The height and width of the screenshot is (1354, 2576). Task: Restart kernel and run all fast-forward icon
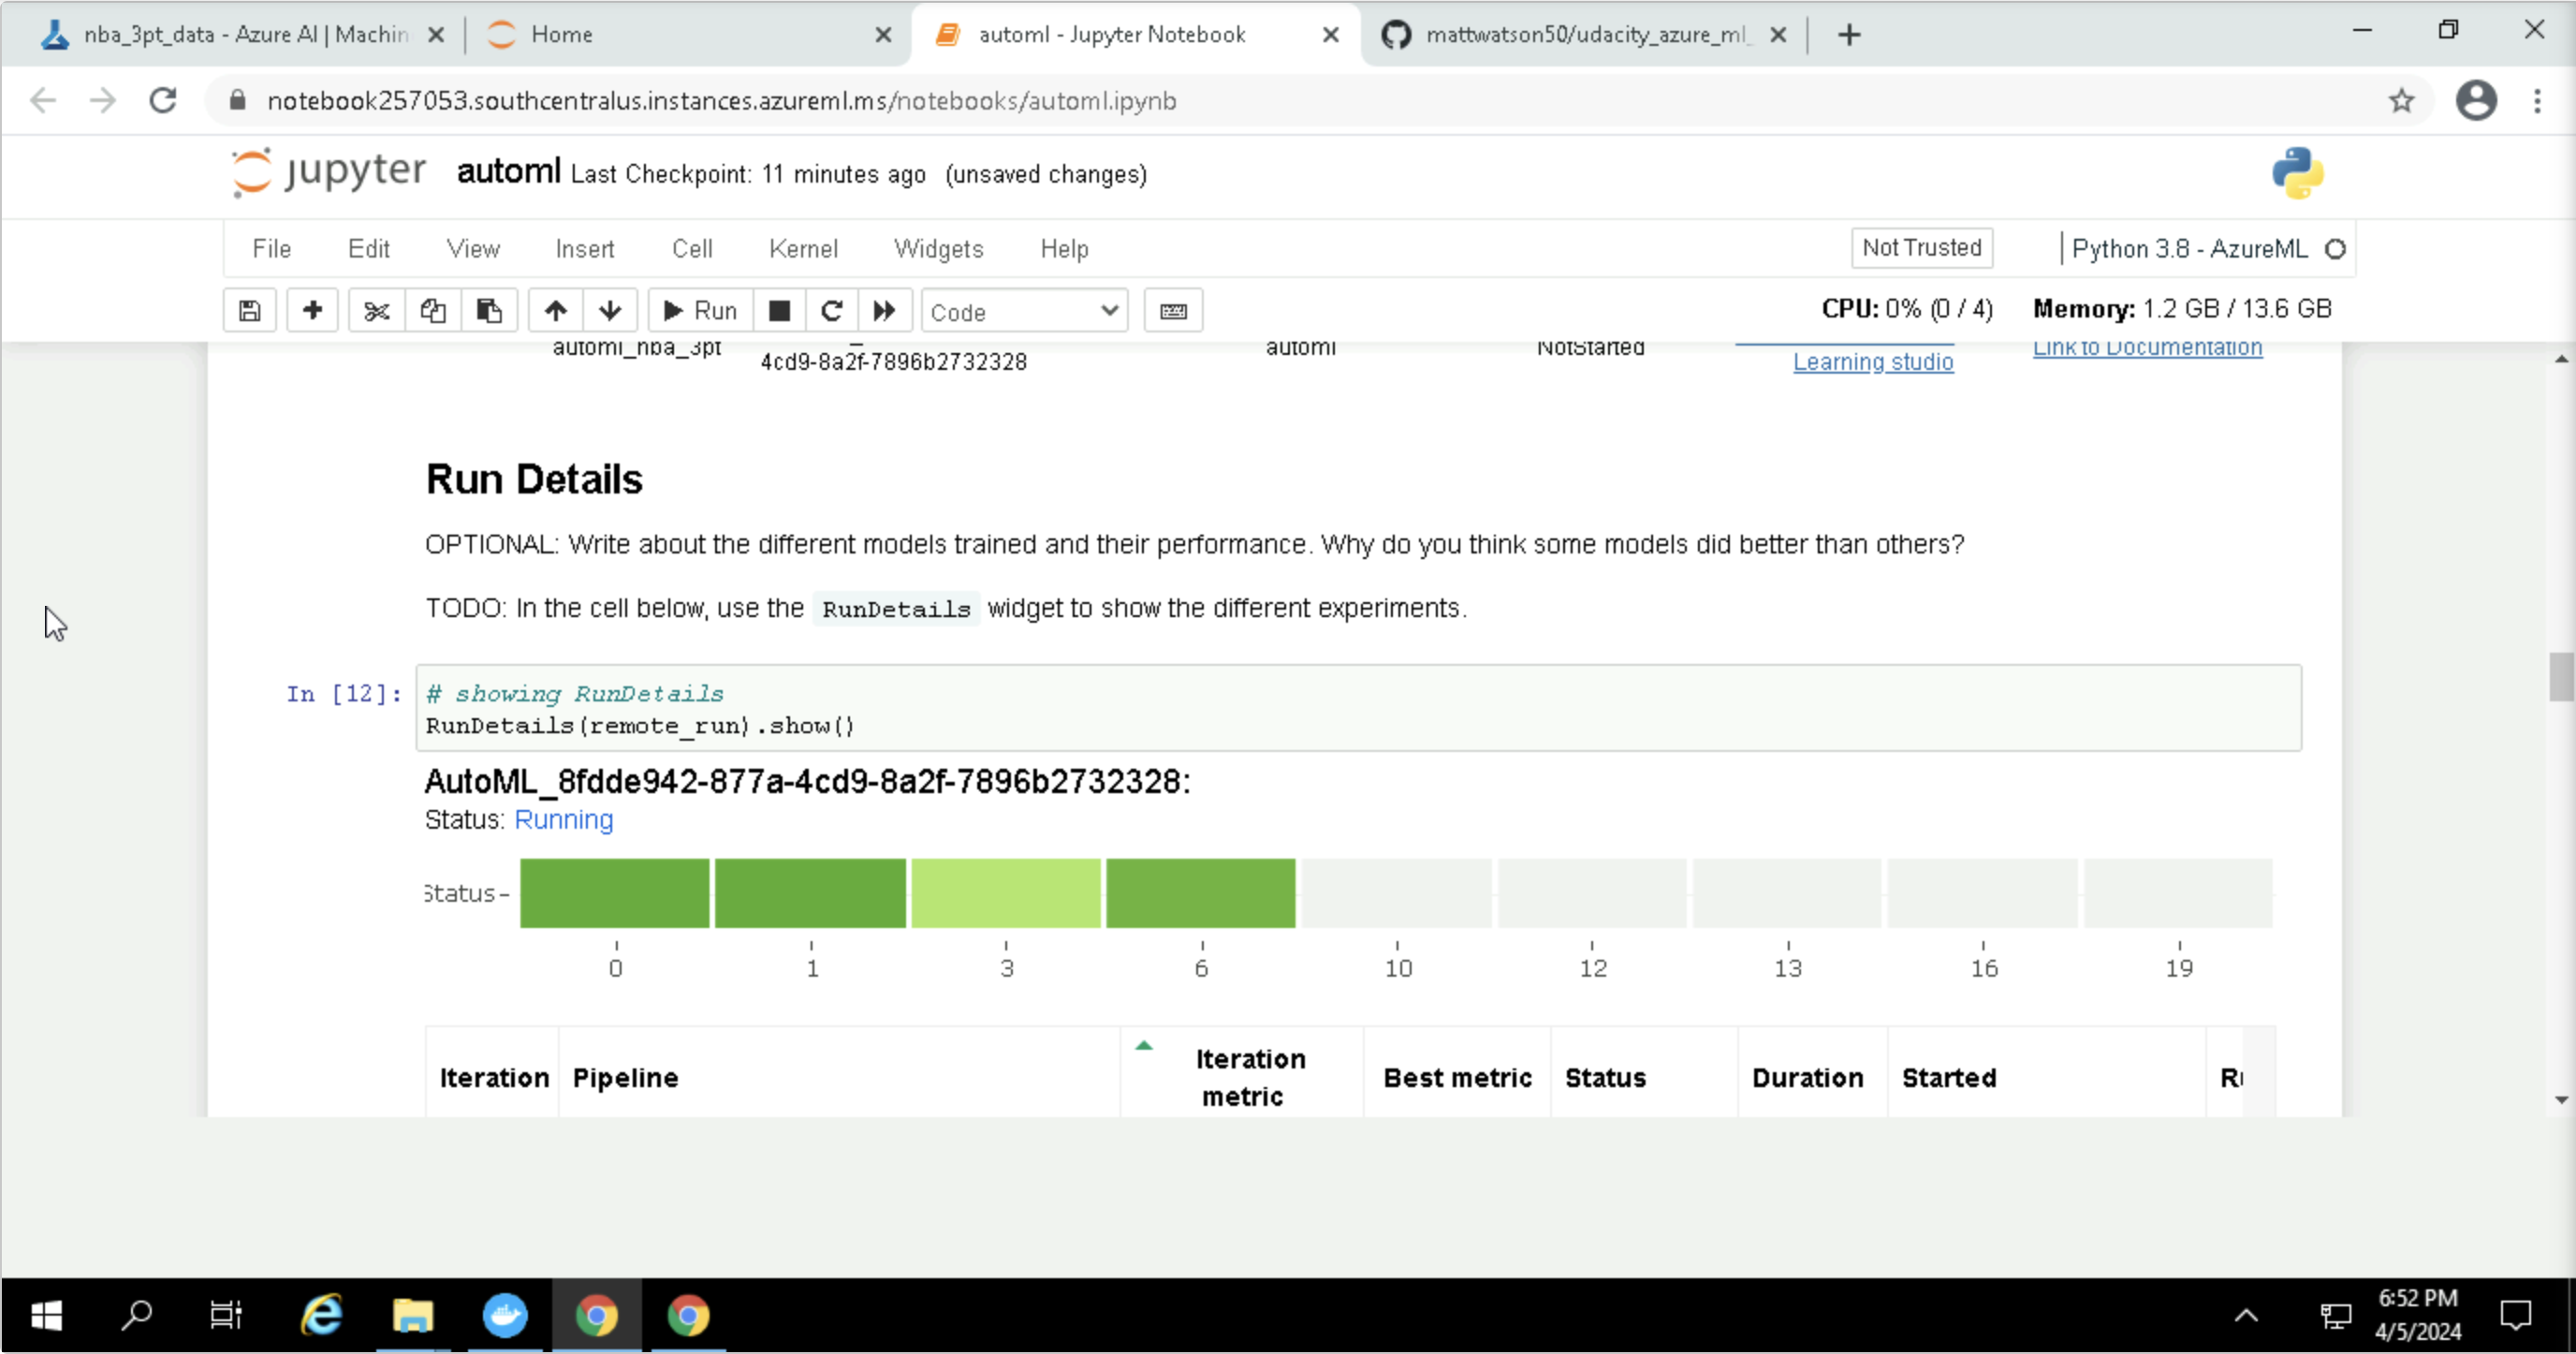884,311
